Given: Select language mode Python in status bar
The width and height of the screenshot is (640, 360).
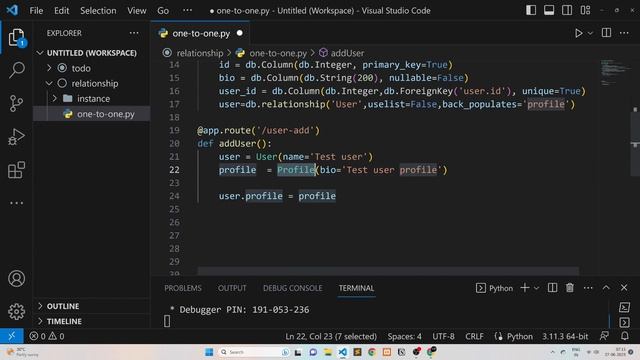Looking at the screenshot, I should (x=520, y=336).
